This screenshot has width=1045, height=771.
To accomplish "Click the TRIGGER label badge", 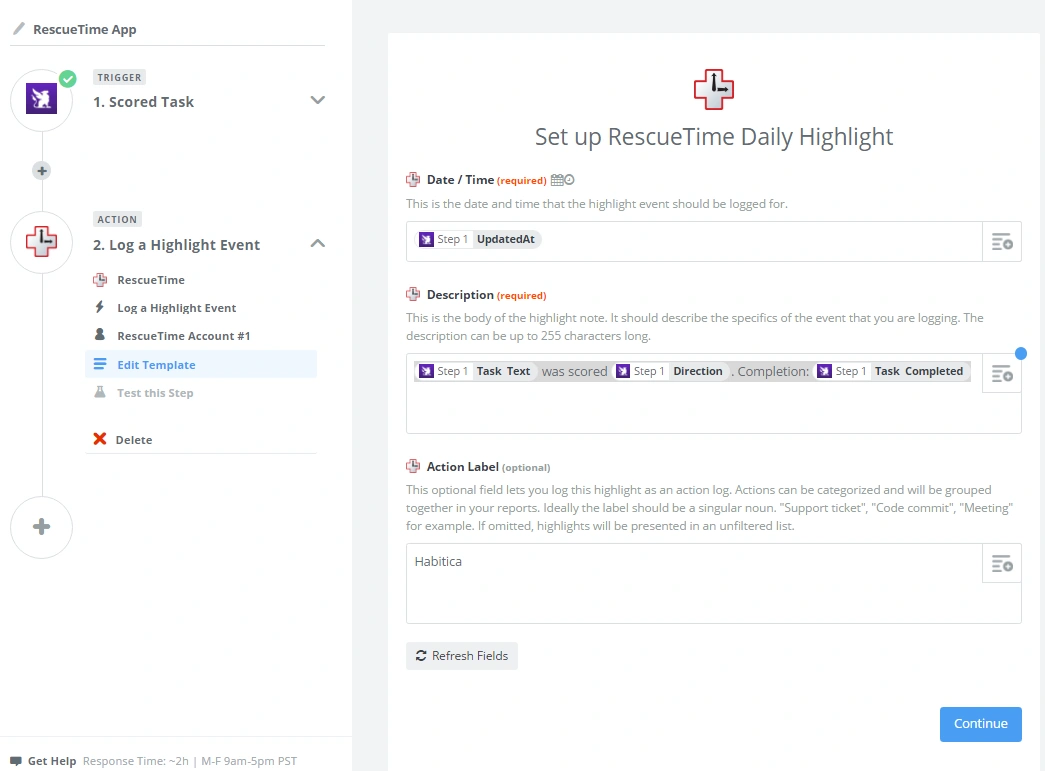I will tap(119, 77).
